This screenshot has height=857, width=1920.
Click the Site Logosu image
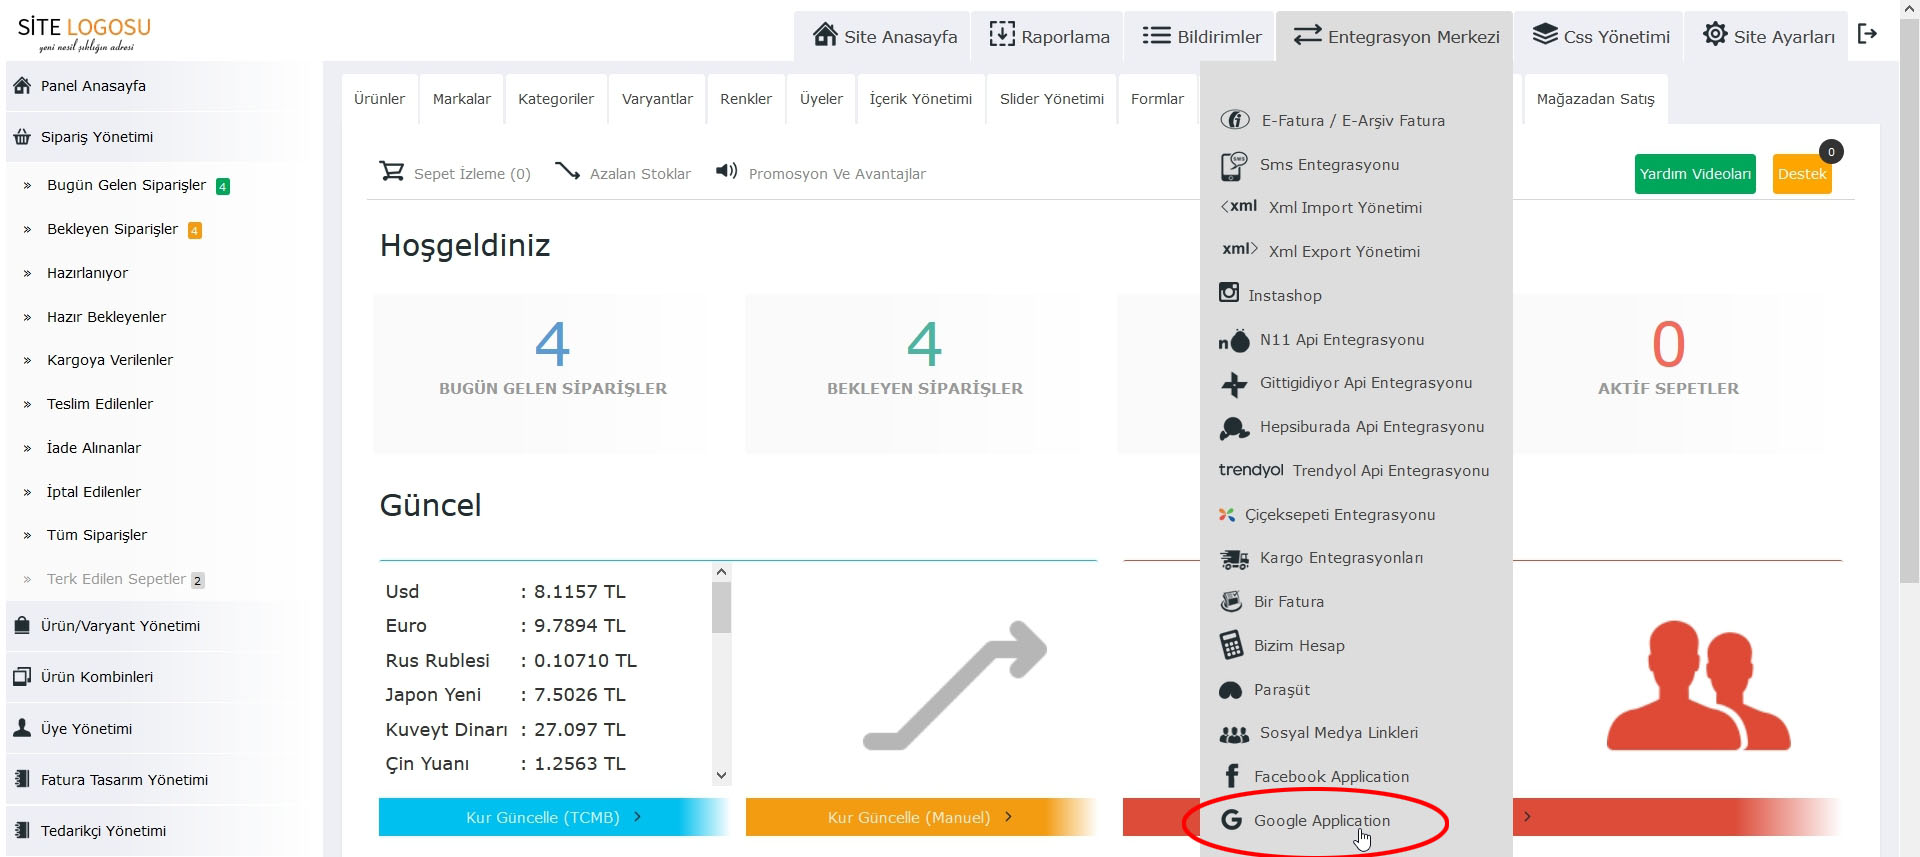click(x=85, y=33)
